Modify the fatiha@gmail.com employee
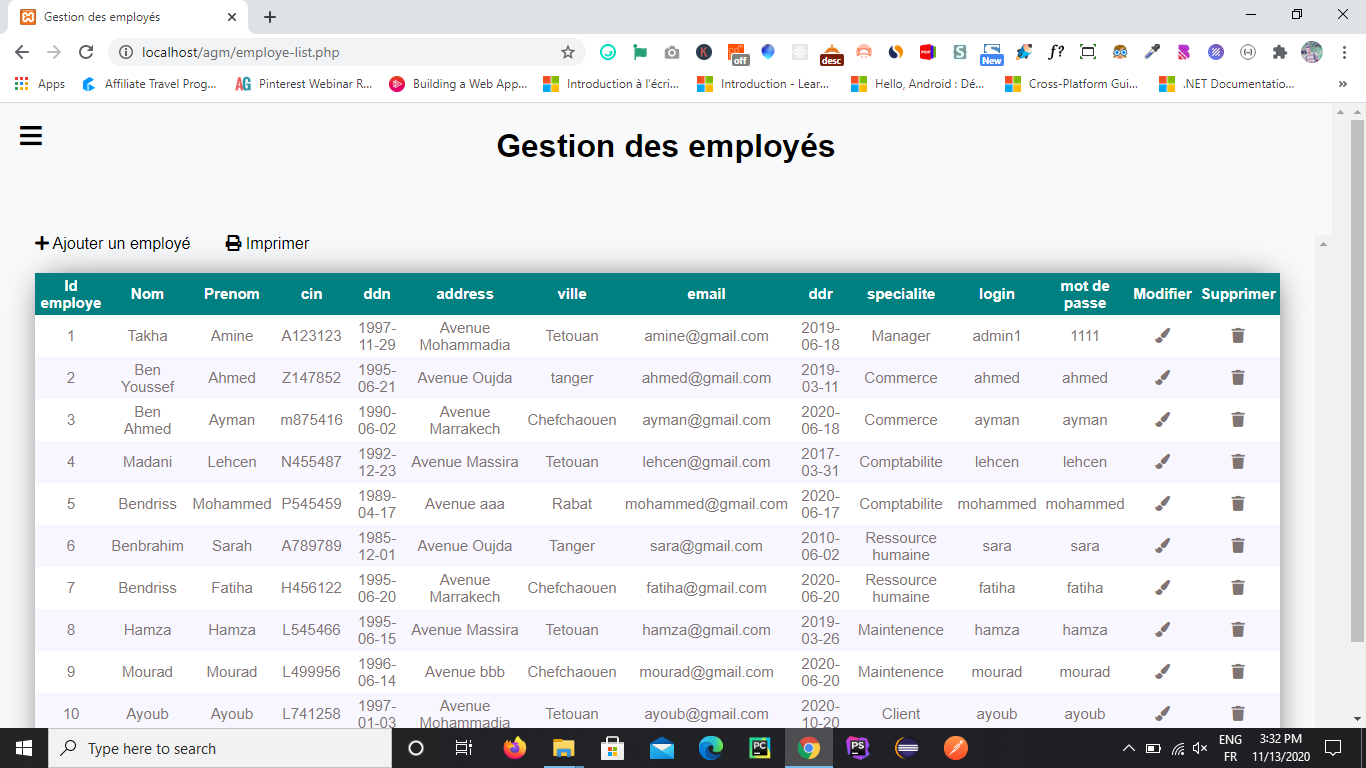 (1162, 588)
